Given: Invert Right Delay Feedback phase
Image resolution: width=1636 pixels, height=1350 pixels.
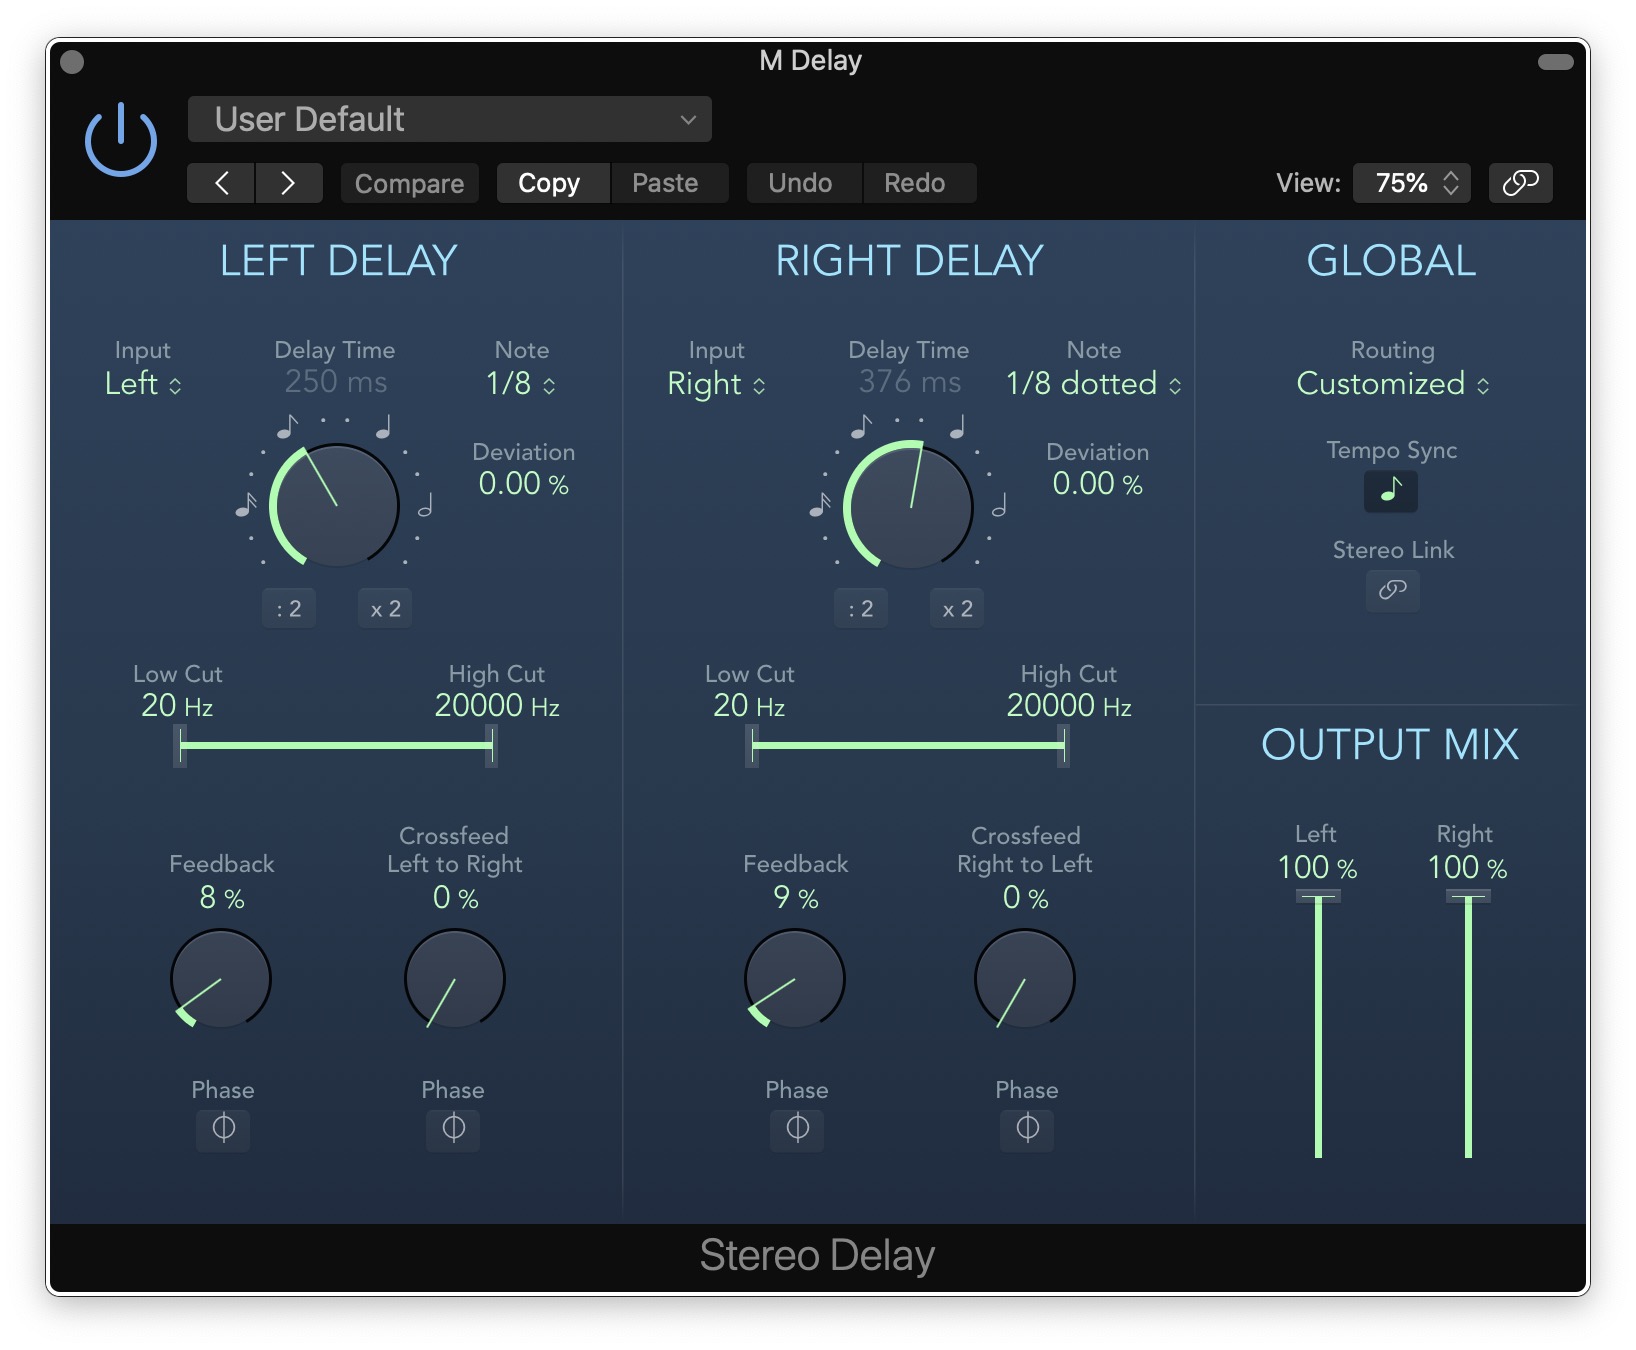Looking at the screenshot, I should click(x=797, y=1129).
